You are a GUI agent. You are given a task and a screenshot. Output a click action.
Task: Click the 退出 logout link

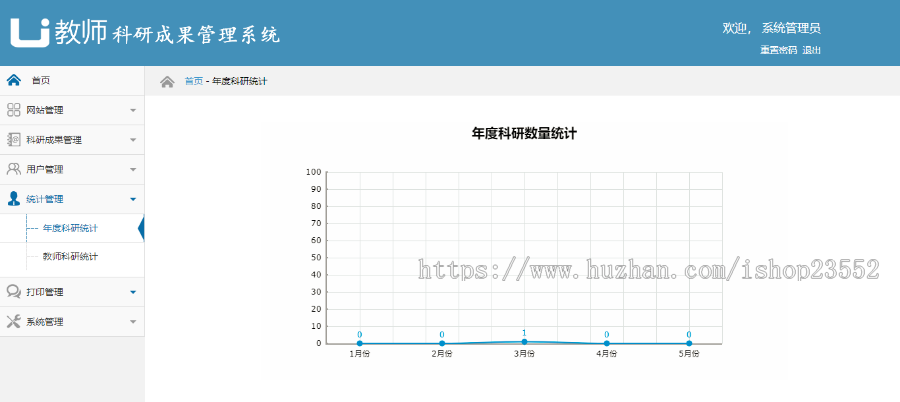812,50
